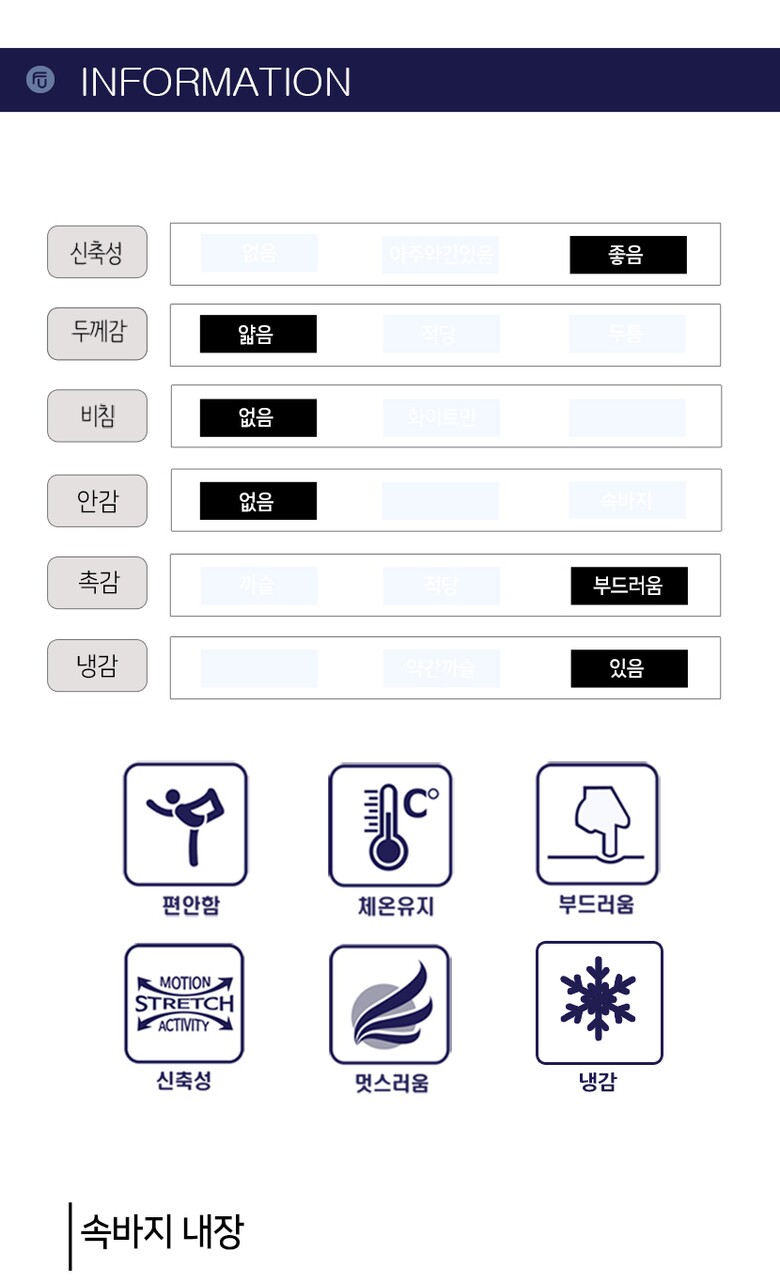Click the 비침 category label button
This screenshot has width=780, height=1280.
click(x=97, y=416)
